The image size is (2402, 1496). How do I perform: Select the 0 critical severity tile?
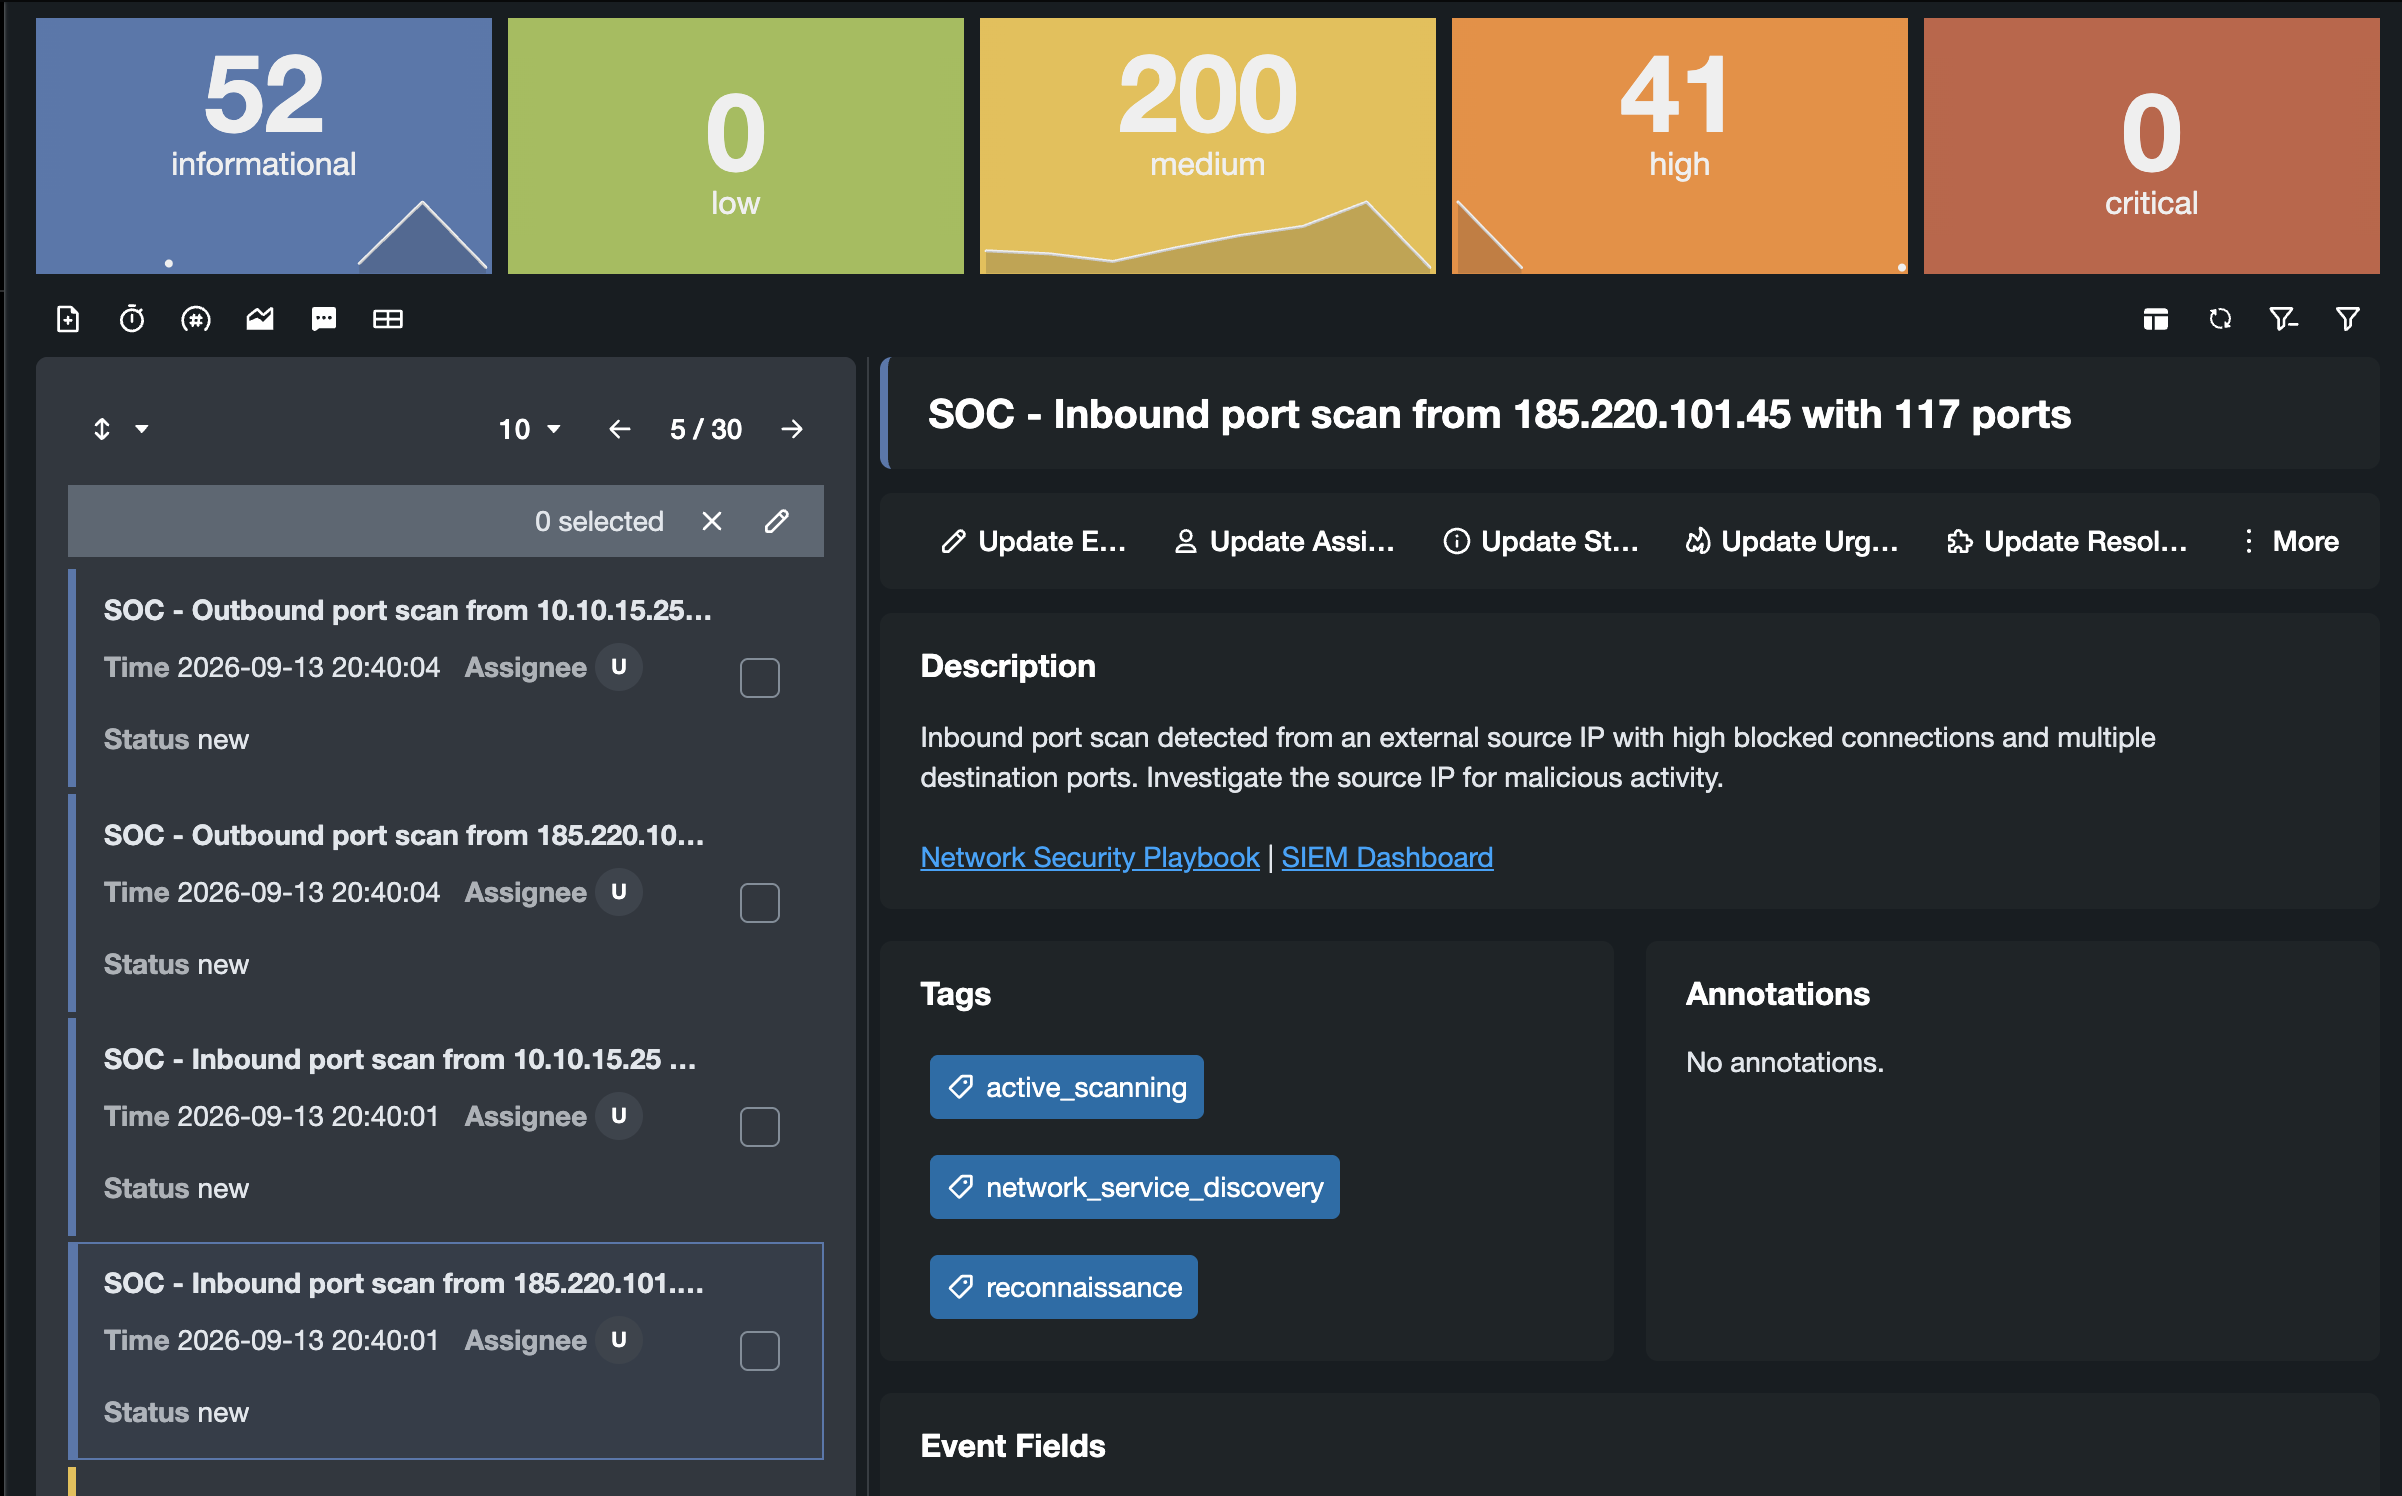[x=2152, y=146]
